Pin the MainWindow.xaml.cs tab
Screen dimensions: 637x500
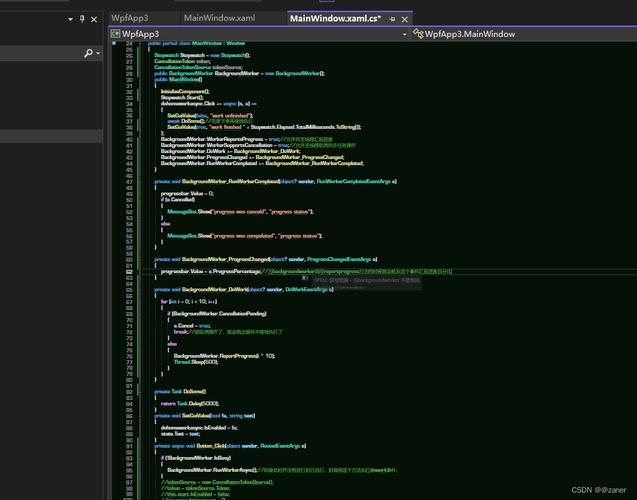click(x=392, y=19)
